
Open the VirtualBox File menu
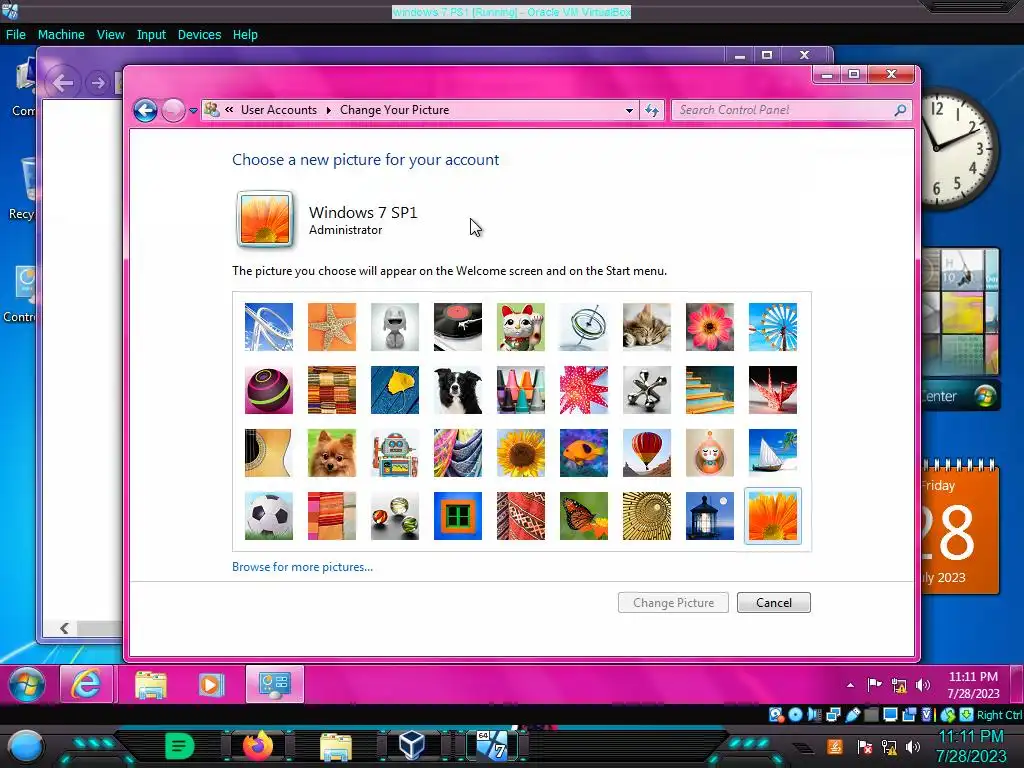click(16, 35)
